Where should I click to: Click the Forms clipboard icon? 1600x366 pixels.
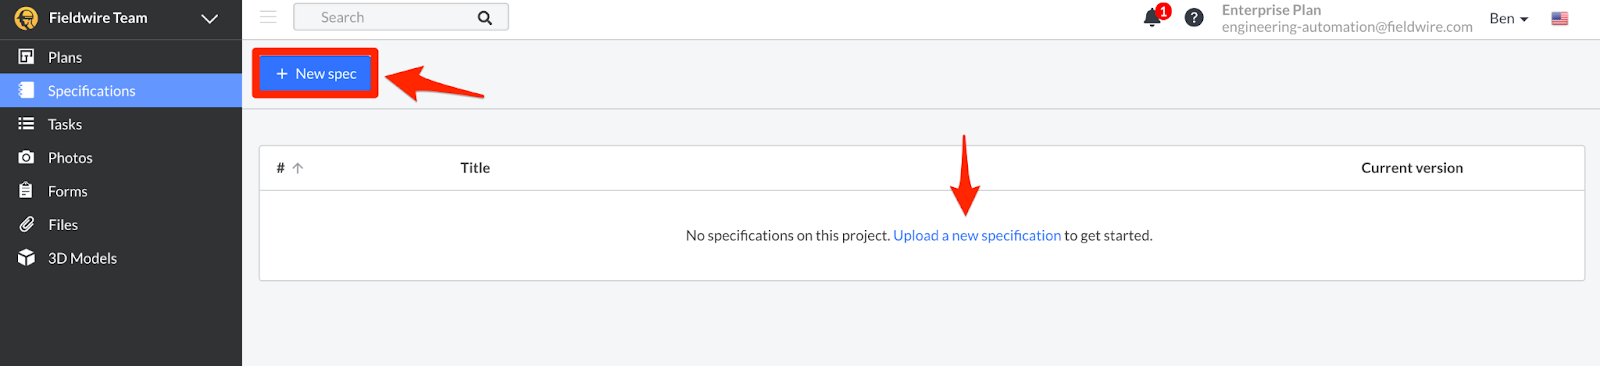point(26,191)
